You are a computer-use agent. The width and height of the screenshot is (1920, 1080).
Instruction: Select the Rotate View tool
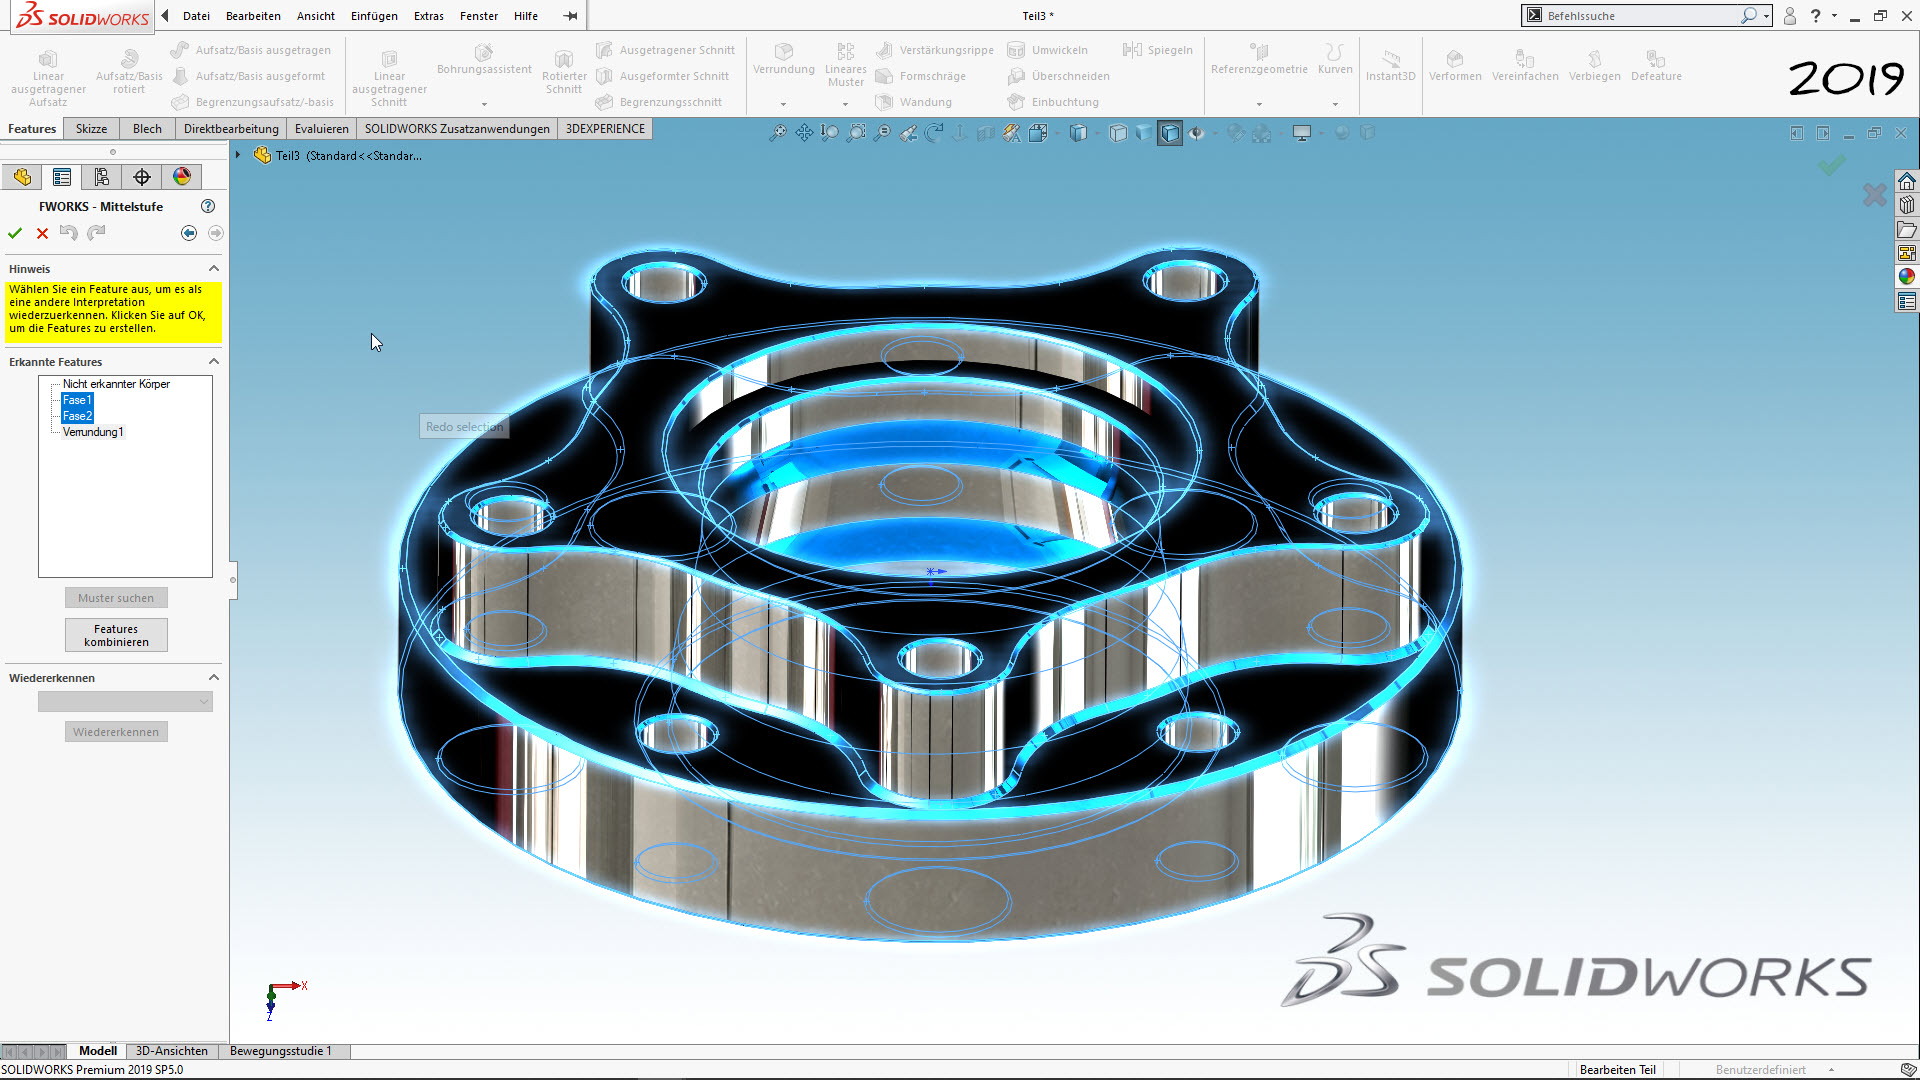coord(934,133)
